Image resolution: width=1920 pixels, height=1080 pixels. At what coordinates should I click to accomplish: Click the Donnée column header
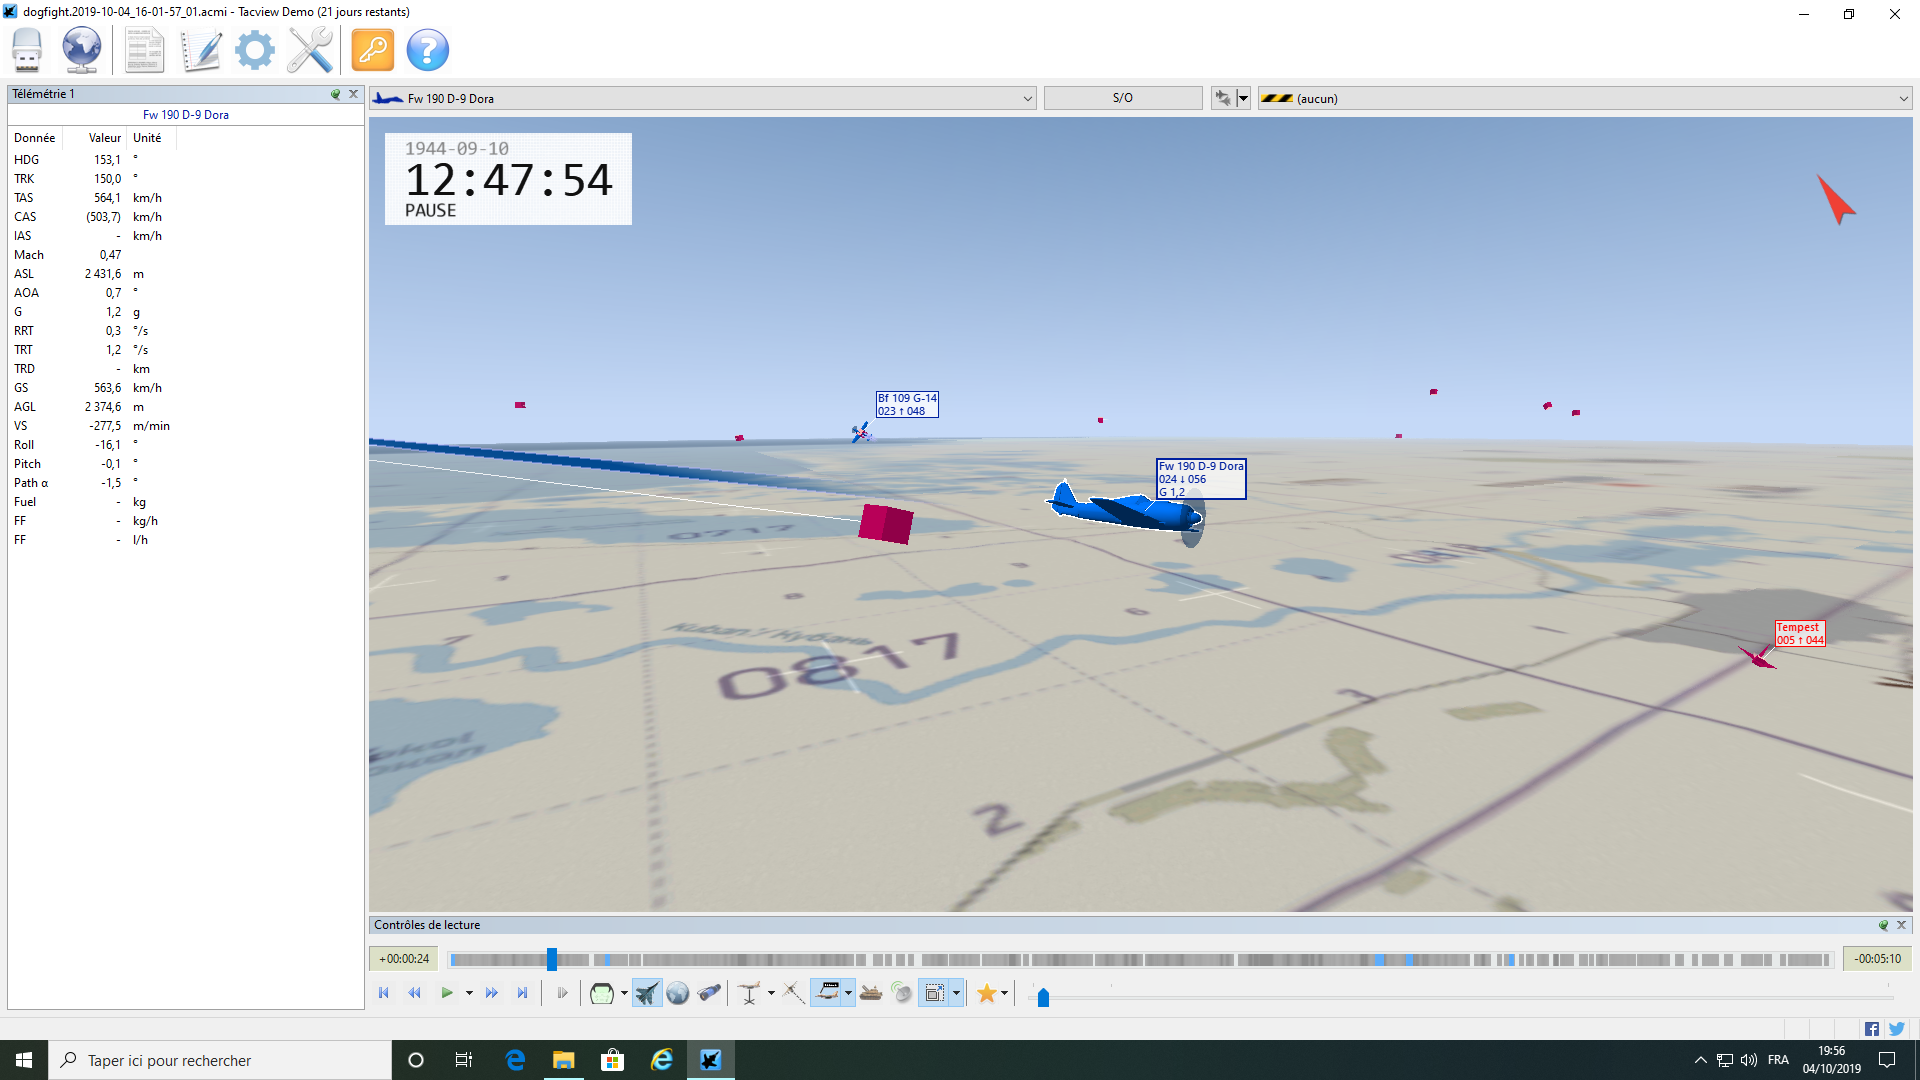35,138
